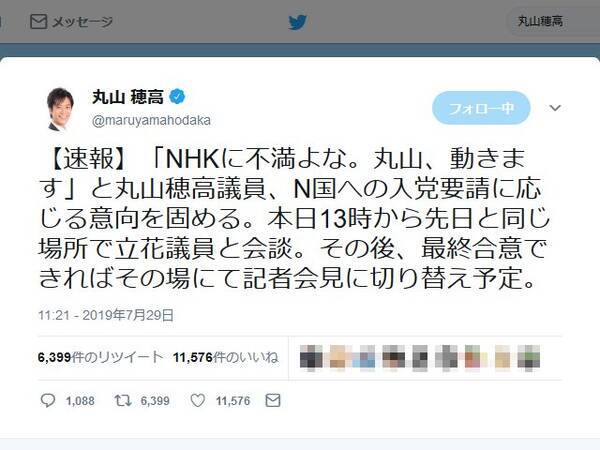Open the 11:21 - 2019年7月29日 timestamp
600x450 pixels.
[x=106, y=315]
